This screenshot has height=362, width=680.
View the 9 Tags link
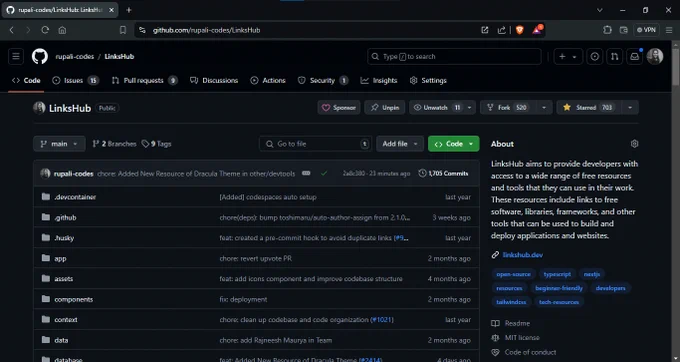tap(157, 144)
